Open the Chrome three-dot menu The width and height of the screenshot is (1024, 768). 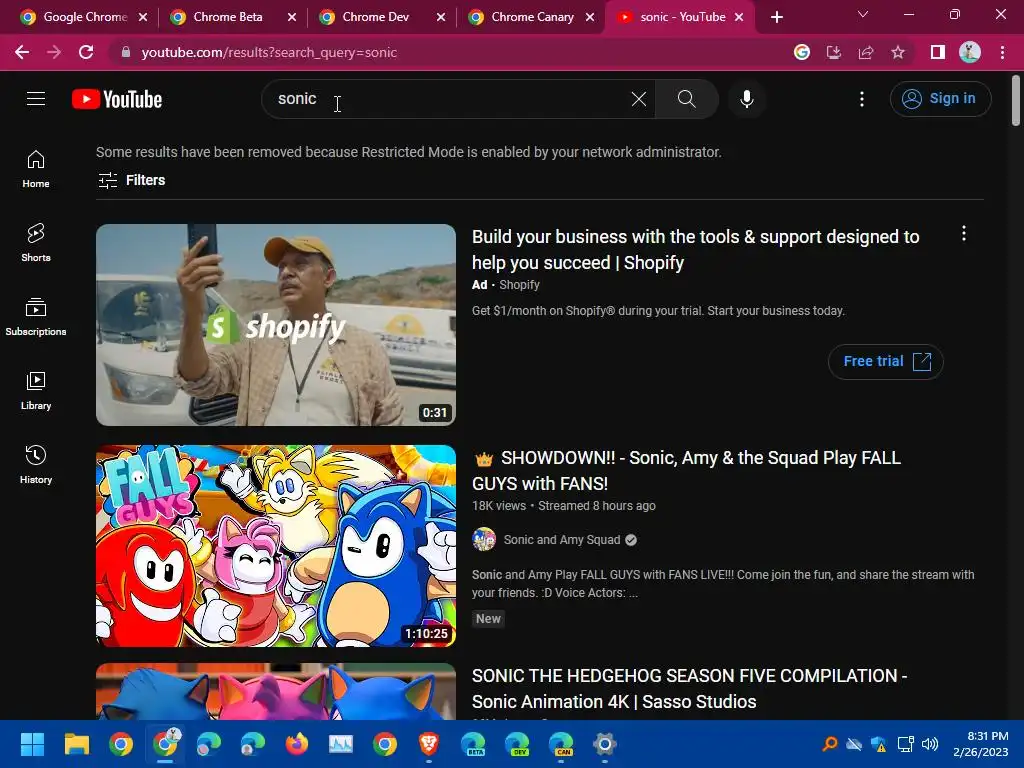1002,52
